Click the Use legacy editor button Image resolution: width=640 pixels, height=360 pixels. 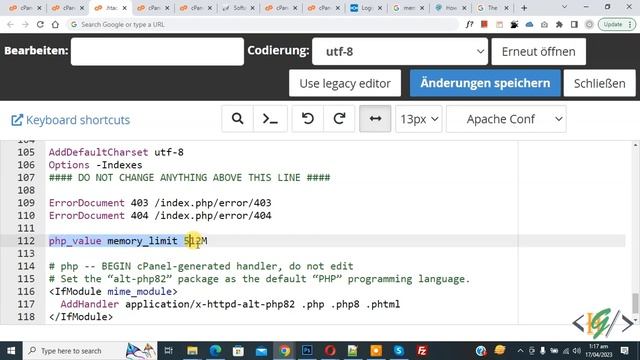pyautogui.click(x=345, y=83)
